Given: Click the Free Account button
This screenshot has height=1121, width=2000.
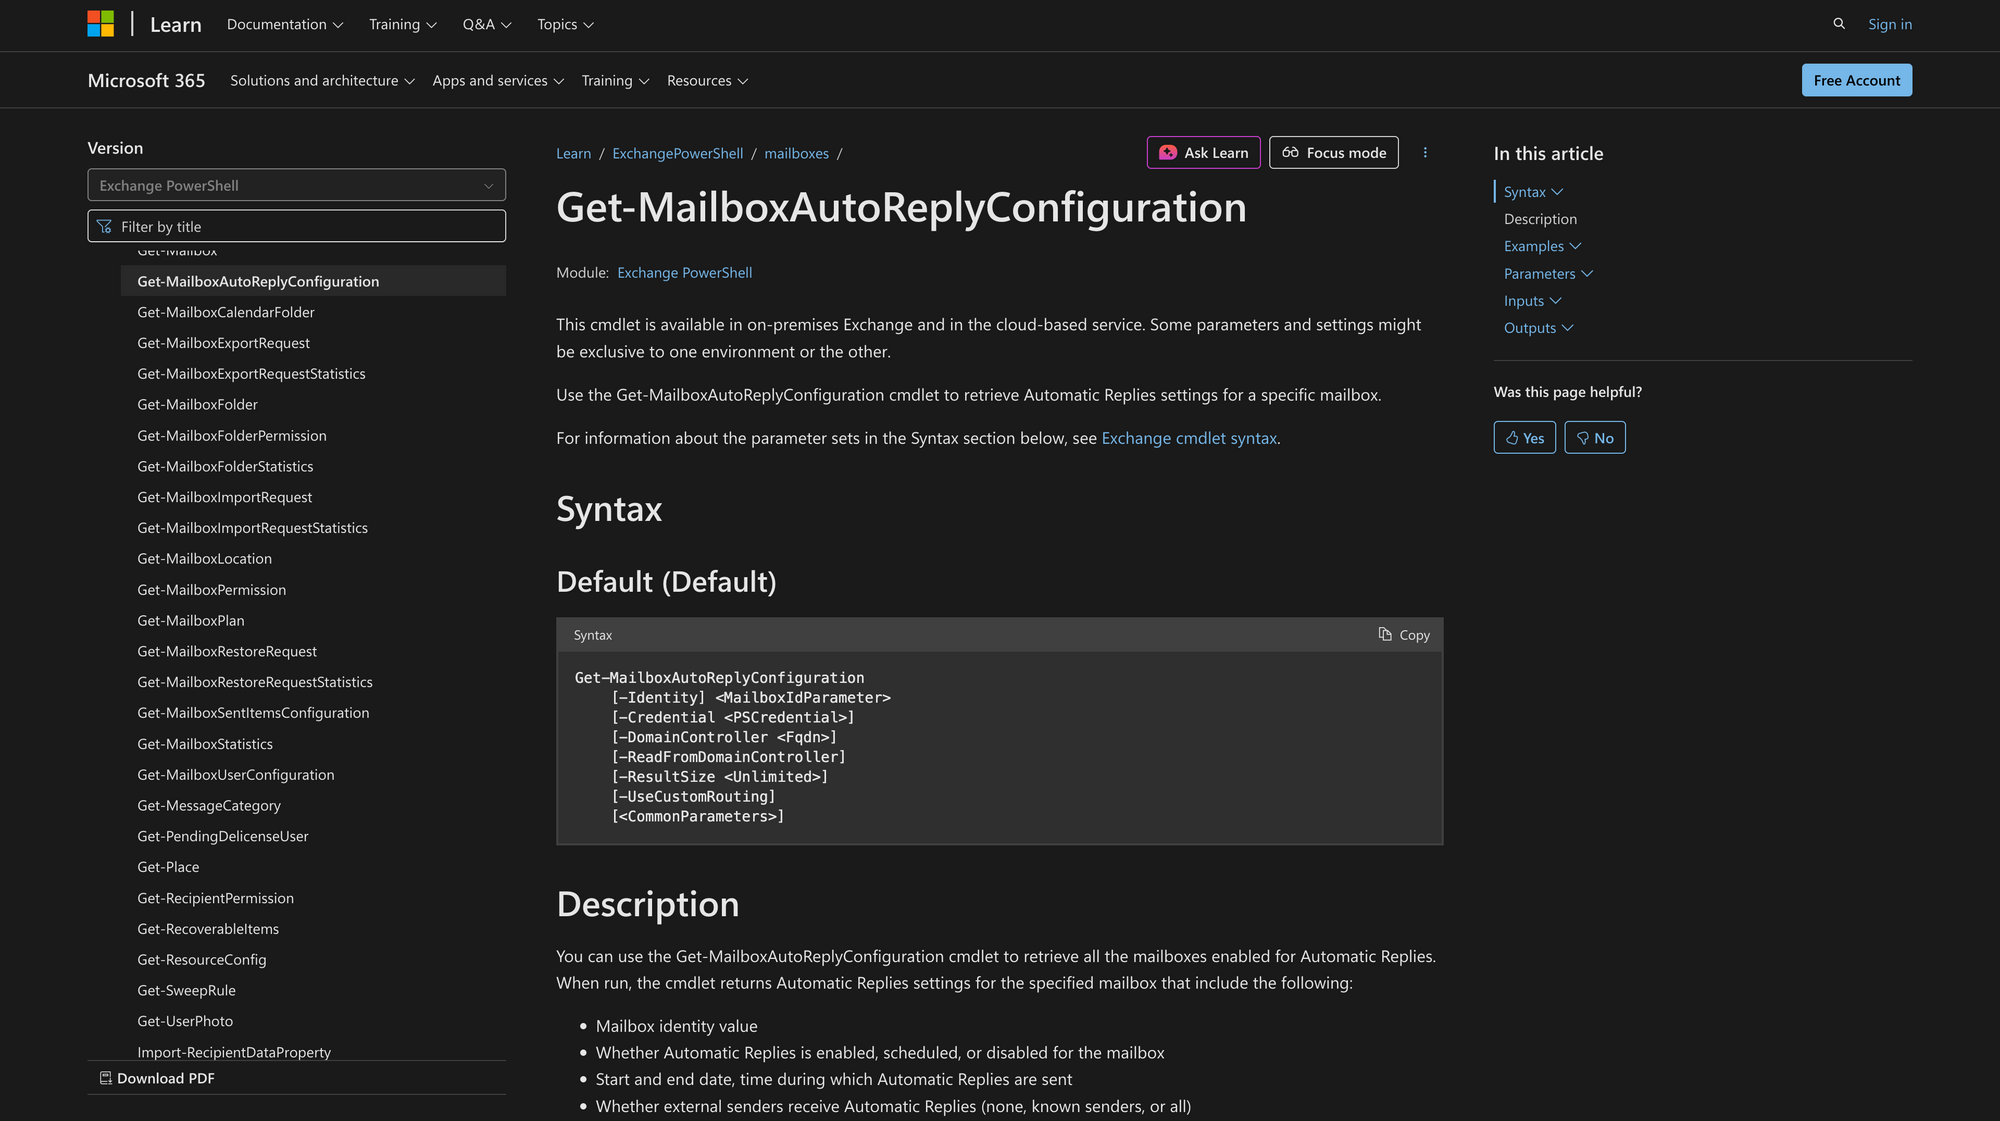Looking at the screenshot, I should tap(1856, 81).
